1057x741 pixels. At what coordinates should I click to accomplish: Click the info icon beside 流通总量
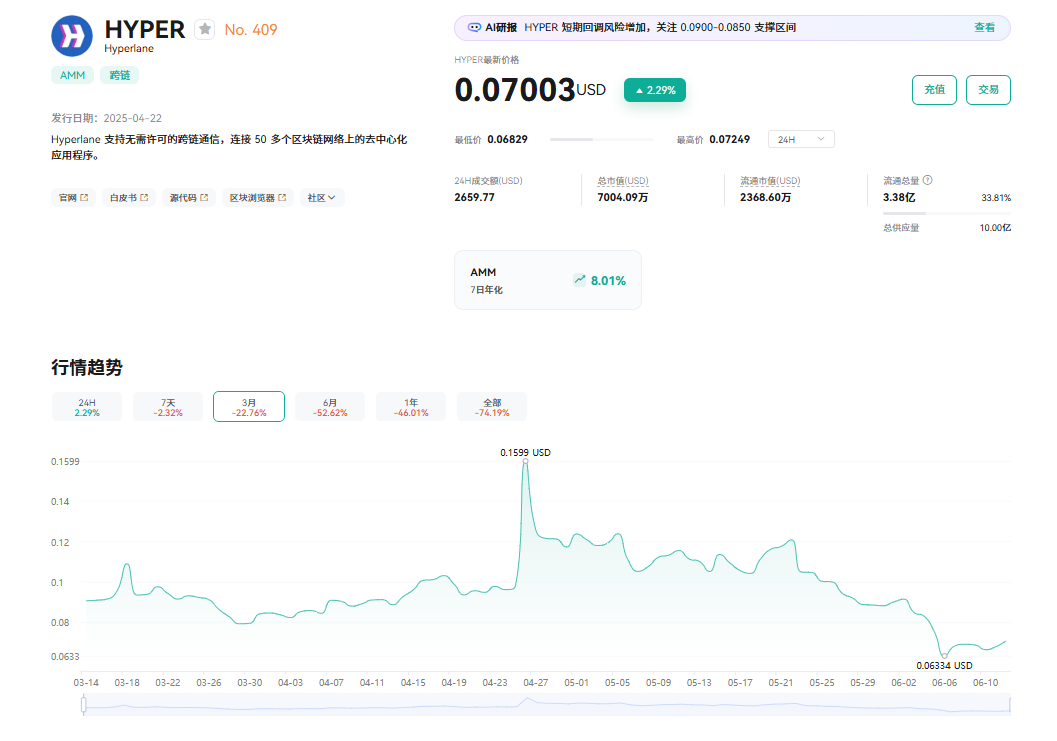pyautogui.click(x=928, y=180)
